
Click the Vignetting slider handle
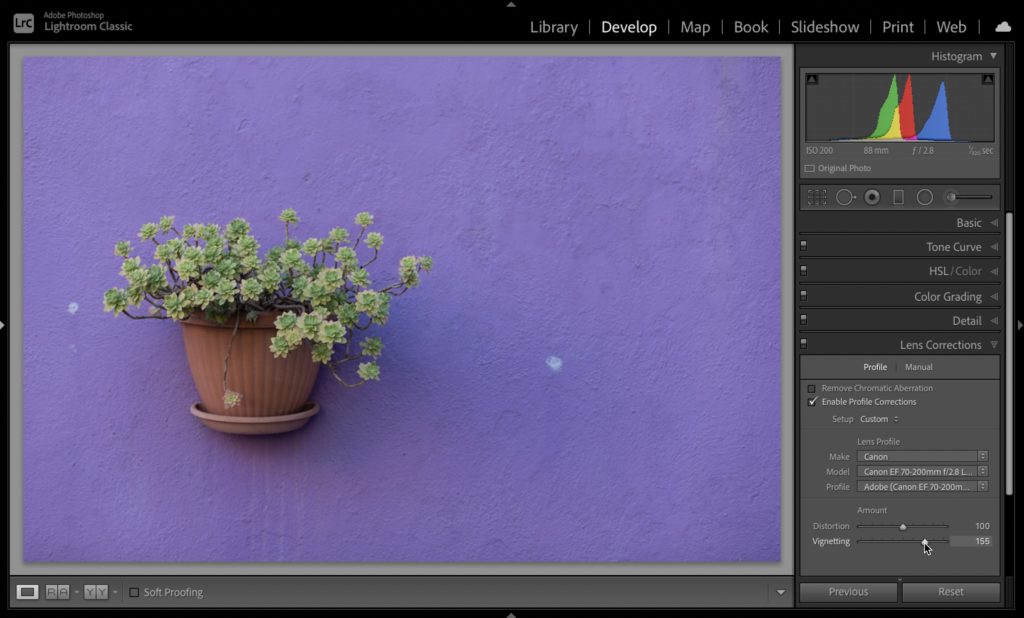pyautogui.click(x=925, y=542)
